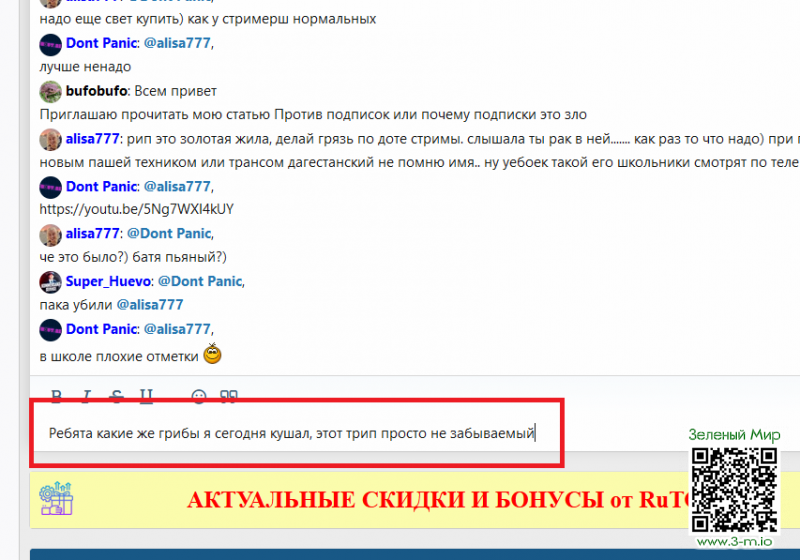The width and height of the screenshot is (800, 560).
Task: Click @alisa777 mention after 'пака убили'
Action: pos(150,305)
